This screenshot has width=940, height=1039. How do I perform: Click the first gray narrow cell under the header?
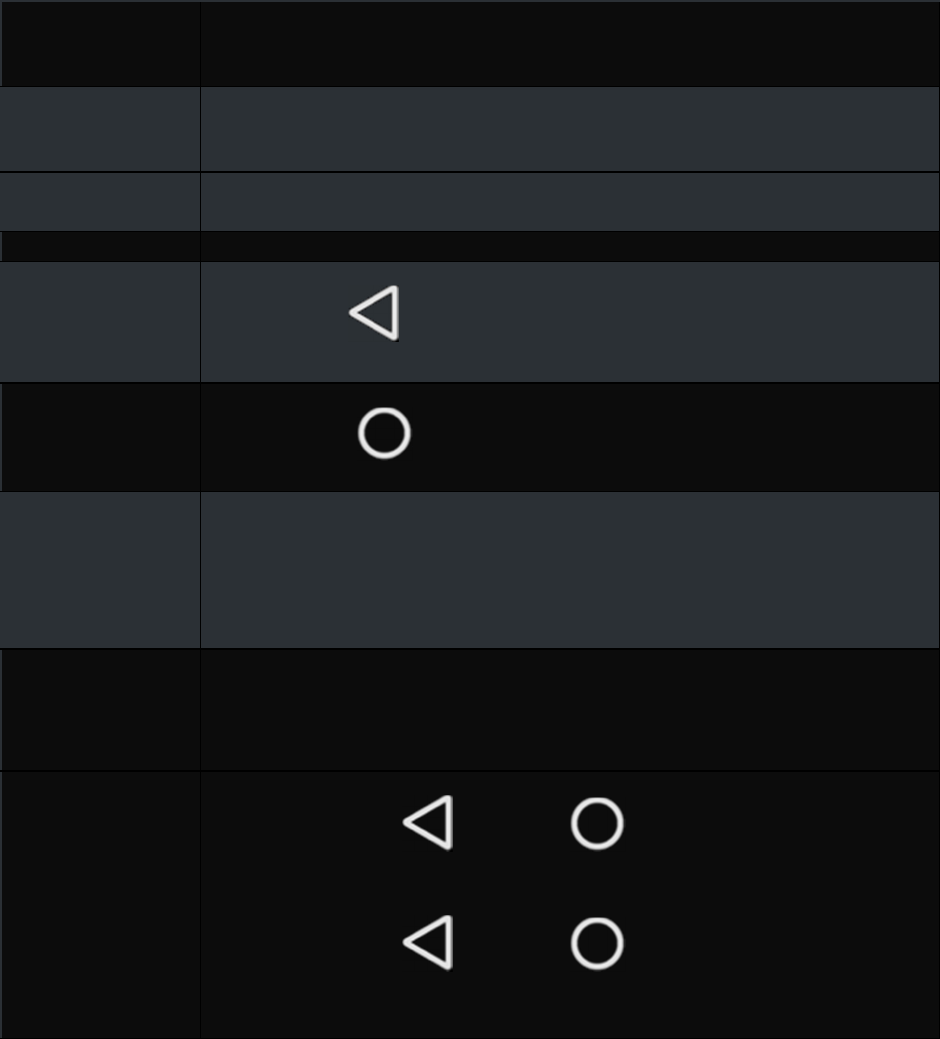100,129
